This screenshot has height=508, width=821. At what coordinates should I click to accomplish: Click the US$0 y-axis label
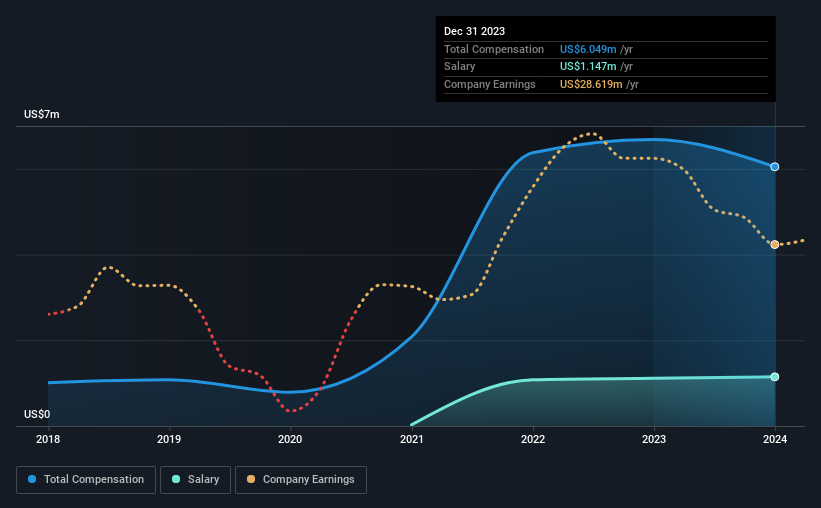37,414
